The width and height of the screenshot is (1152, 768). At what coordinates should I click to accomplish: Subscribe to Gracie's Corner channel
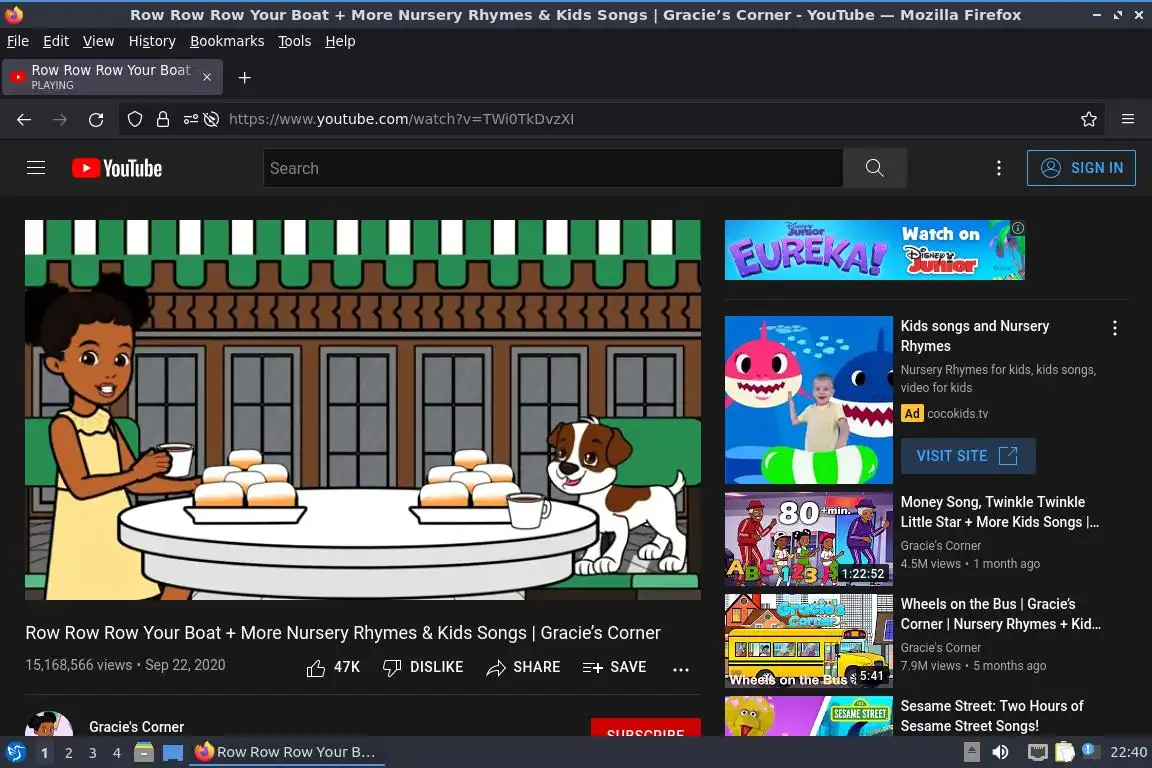pyautogui.click(x=645, y=728)
